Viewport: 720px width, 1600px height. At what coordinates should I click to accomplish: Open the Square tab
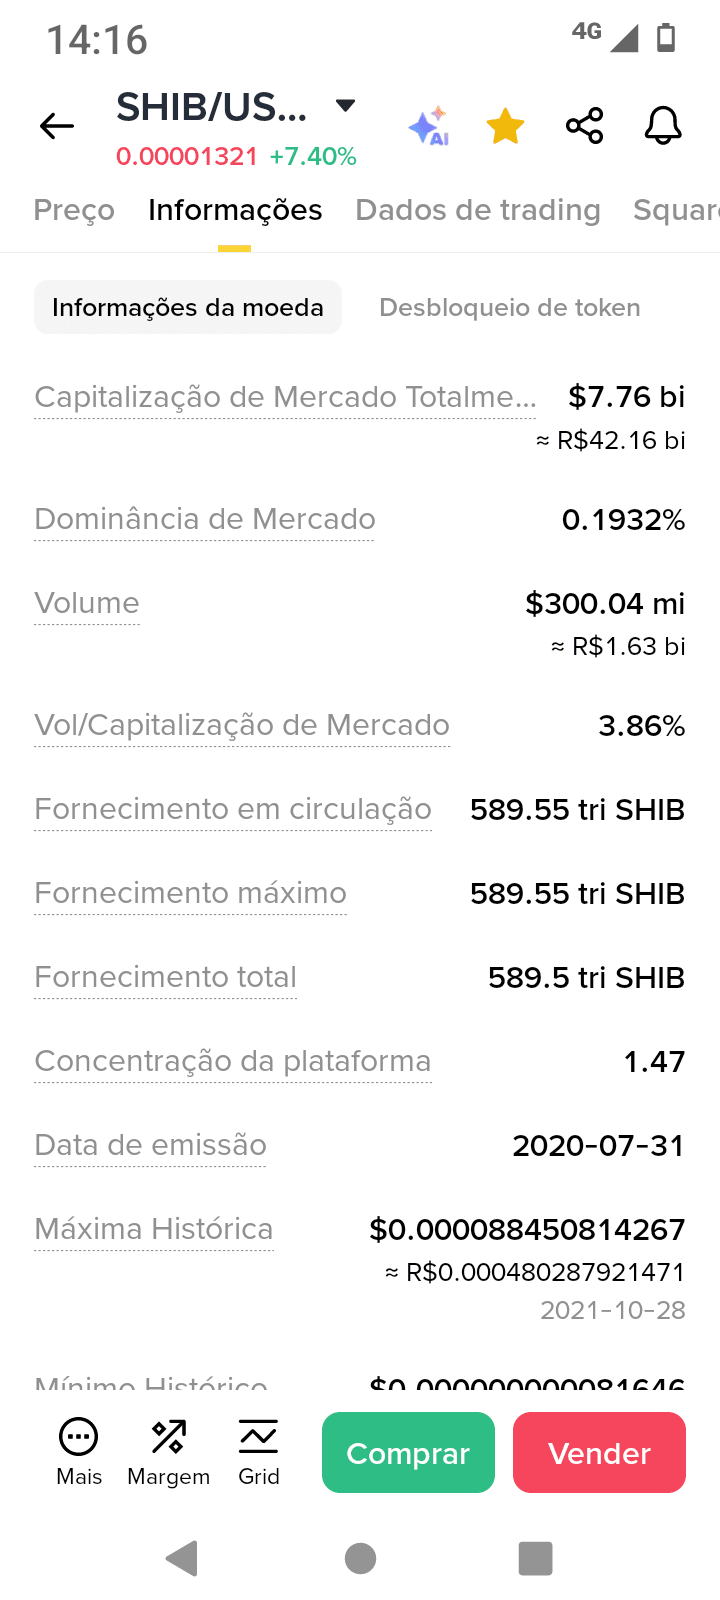[x=676, y=210]
